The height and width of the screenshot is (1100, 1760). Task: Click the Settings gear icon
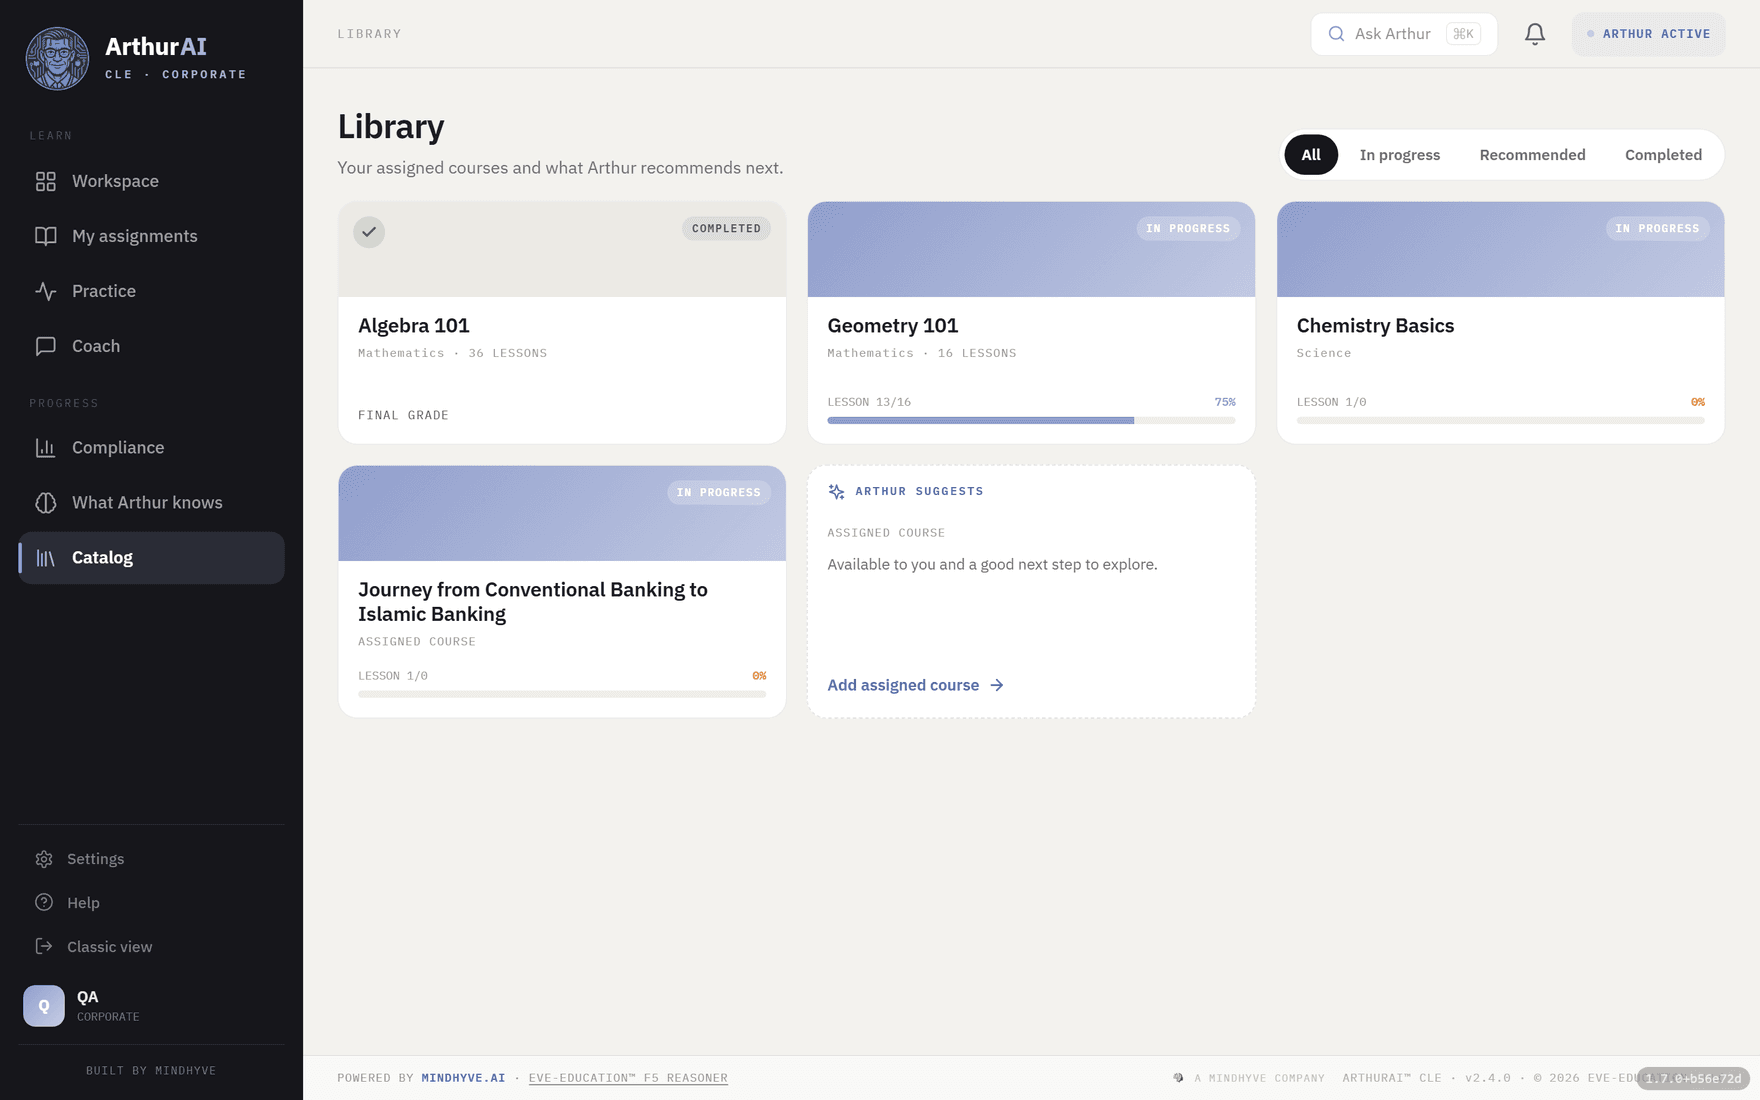coord(44,859)
